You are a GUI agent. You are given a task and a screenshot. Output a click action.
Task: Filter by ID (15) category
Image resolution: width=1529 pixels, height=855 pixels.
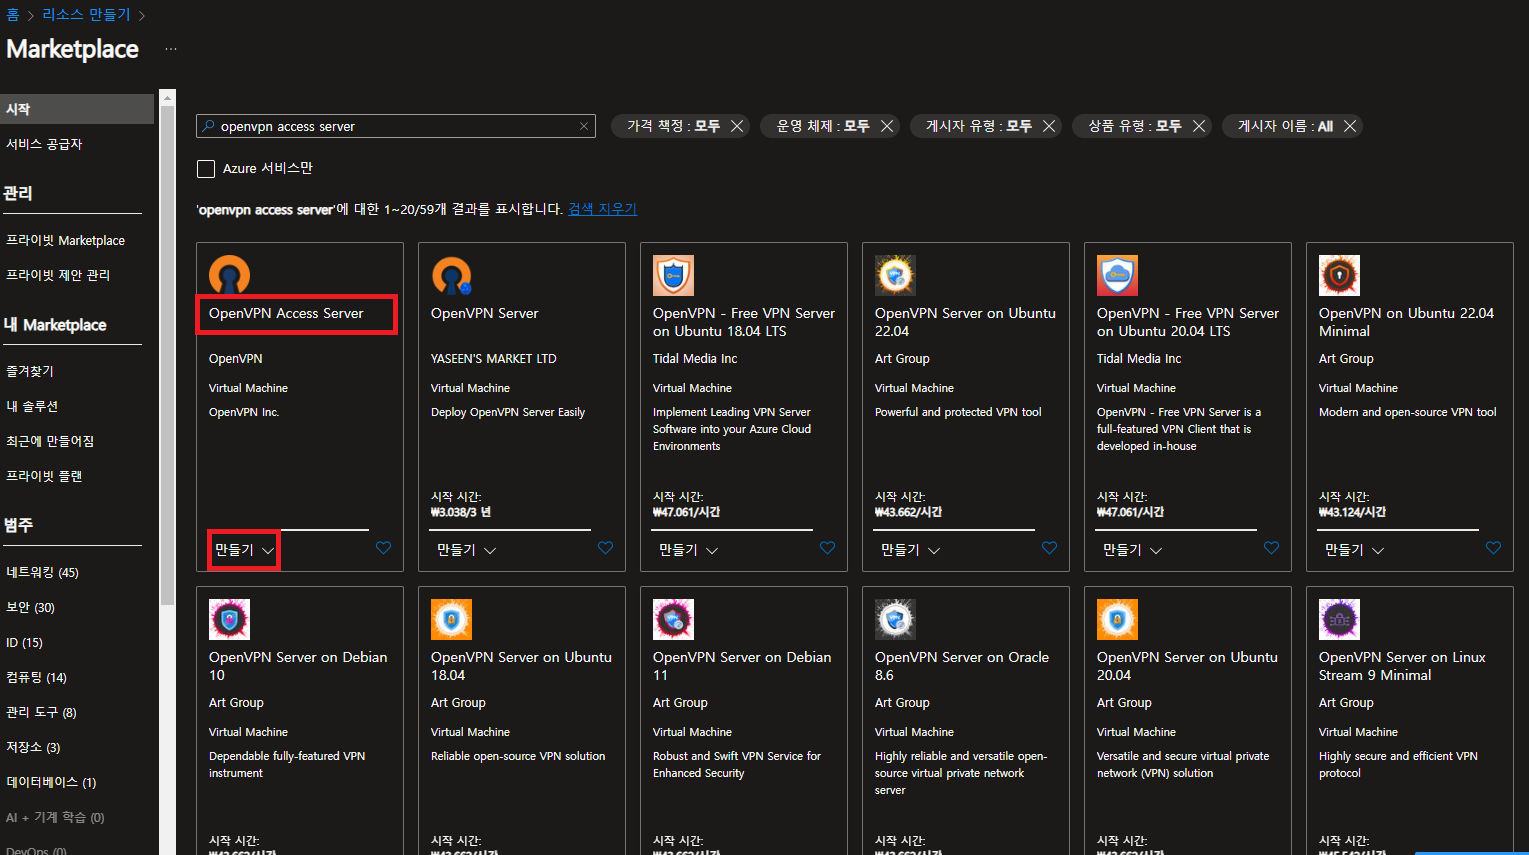pyautogui.click(x=24, y=642)
